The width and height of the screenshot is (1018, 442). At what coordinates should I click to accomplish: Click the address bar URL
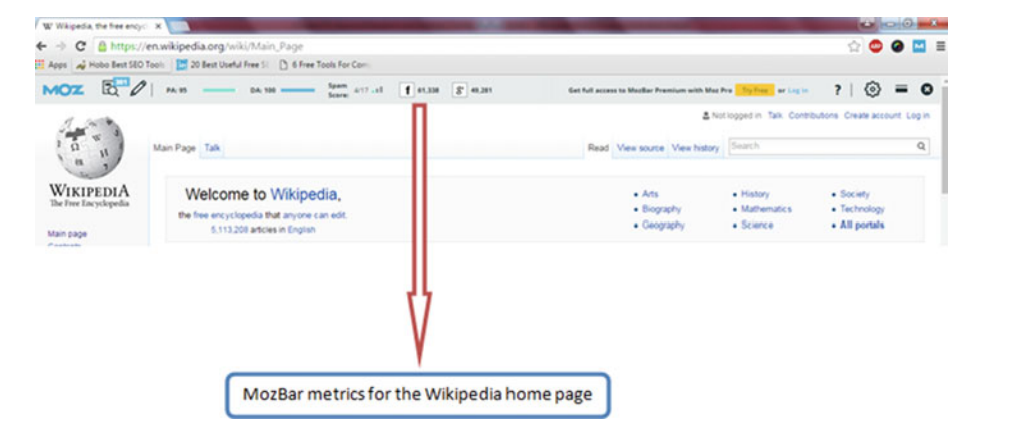[206, 47]
